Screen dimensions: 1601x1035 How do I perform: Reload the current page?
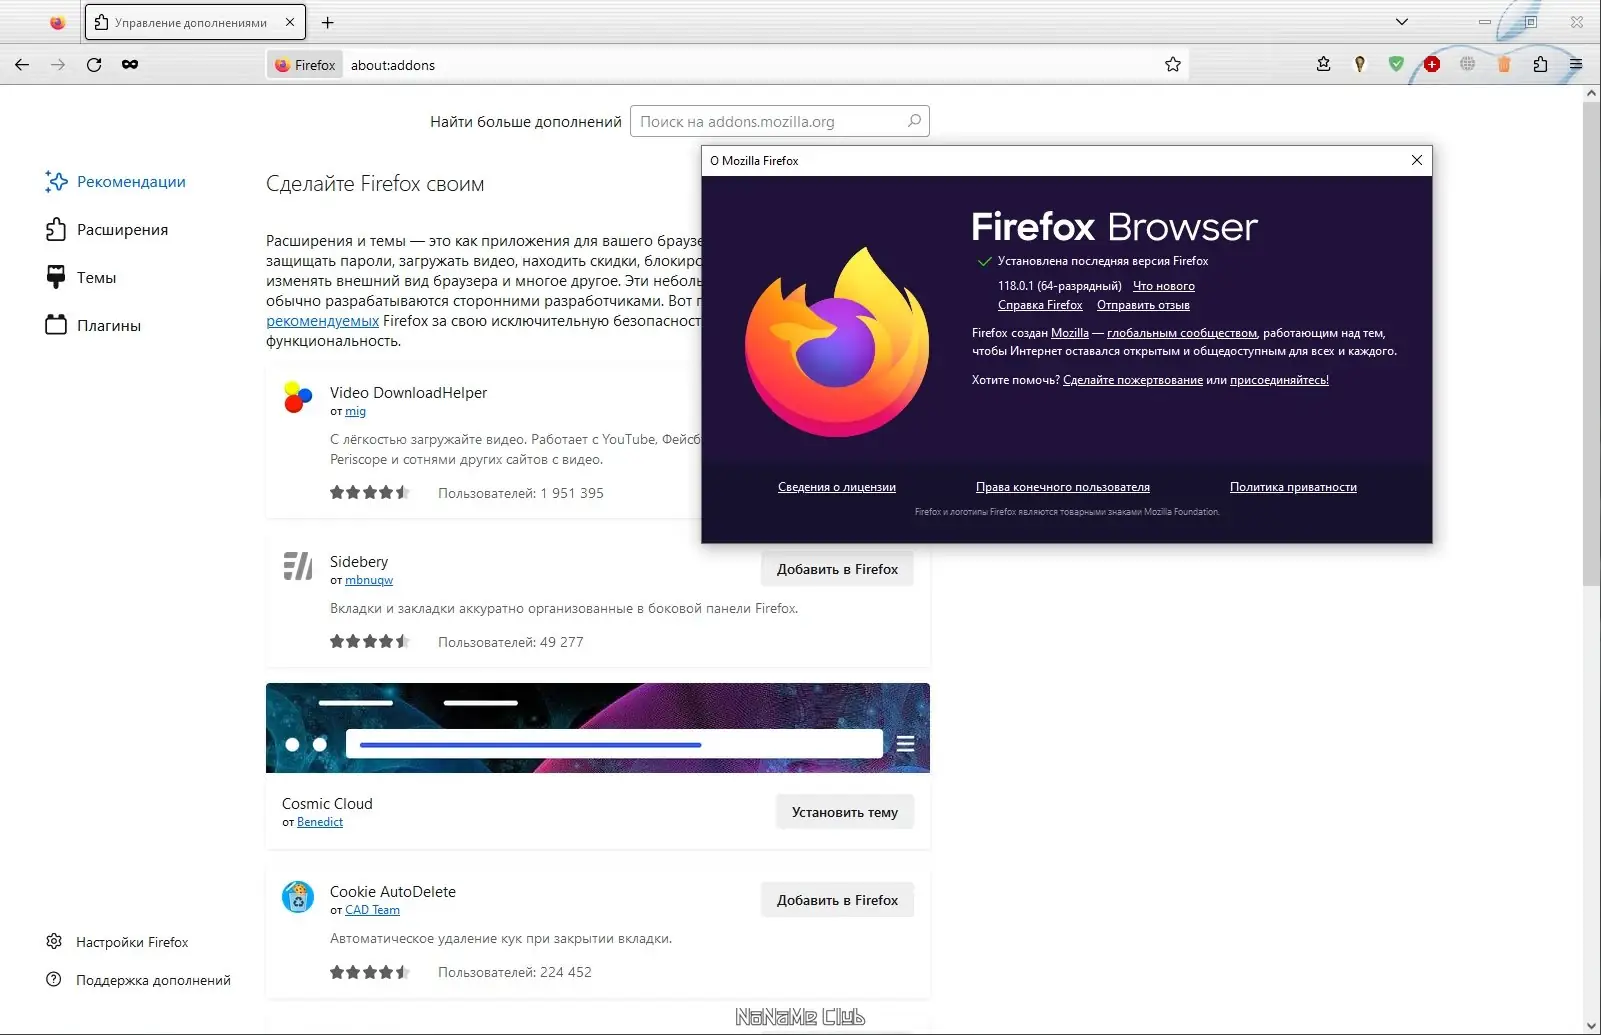[x=94, y=65]
